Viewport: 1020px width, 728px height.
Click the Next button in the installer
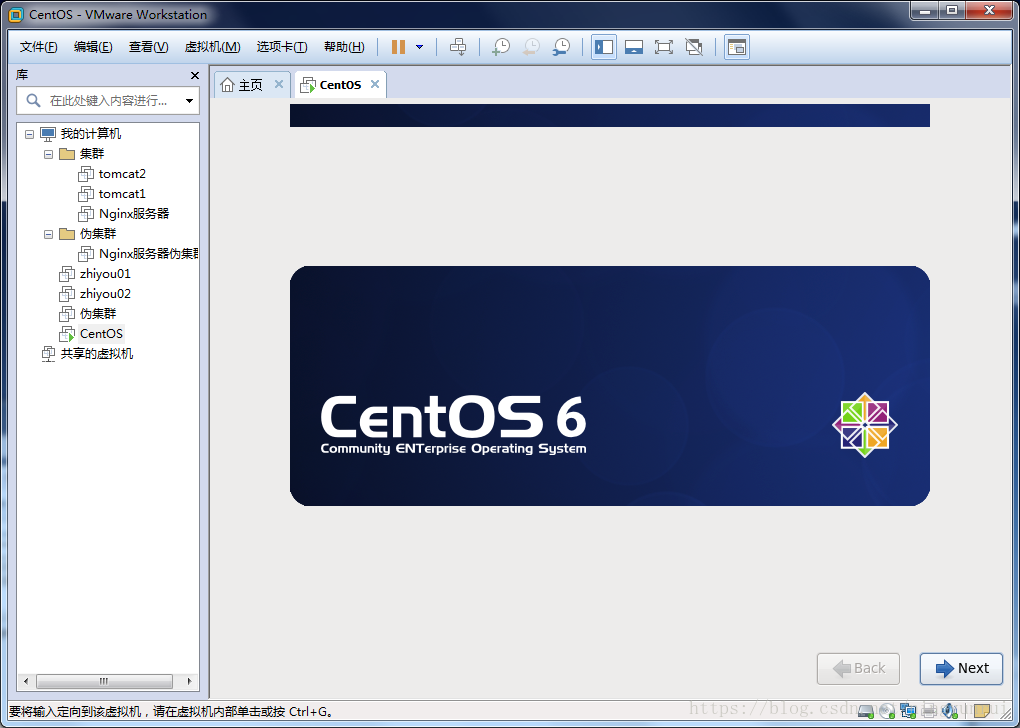tap(961, 669)
